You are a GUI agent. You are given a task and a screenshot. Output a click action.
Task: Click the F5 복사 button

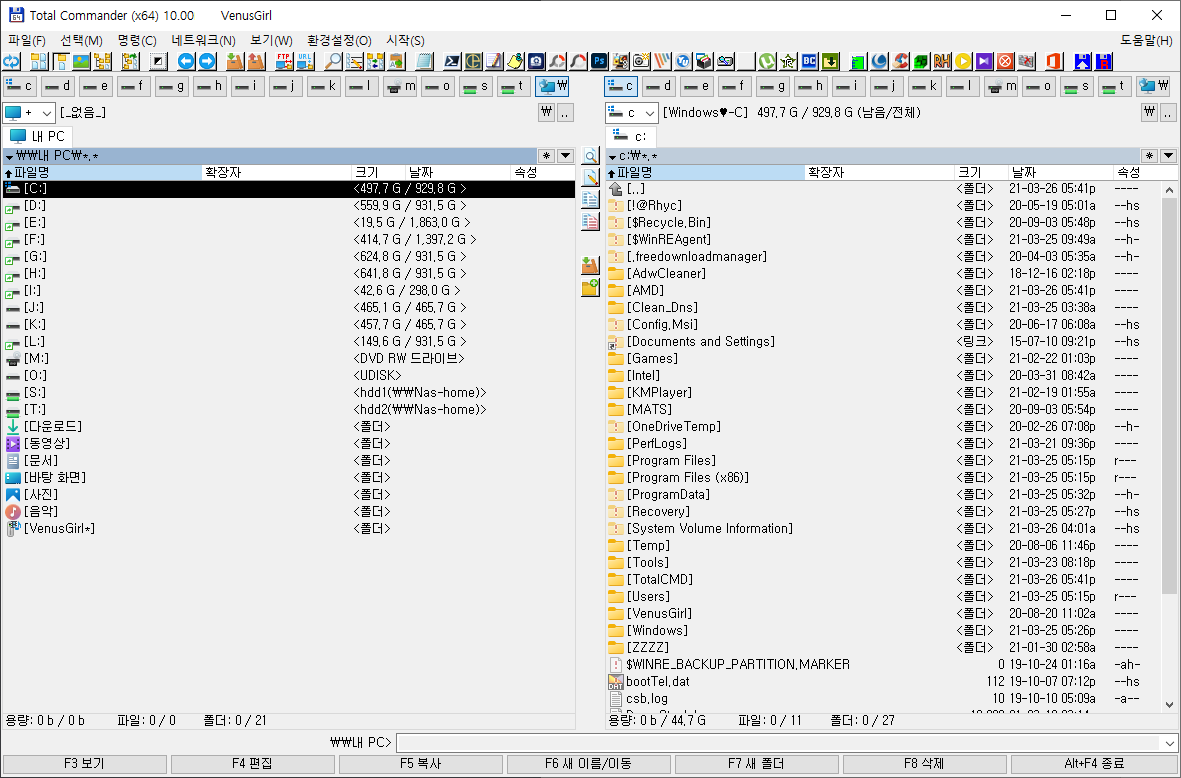coord(420,764)
